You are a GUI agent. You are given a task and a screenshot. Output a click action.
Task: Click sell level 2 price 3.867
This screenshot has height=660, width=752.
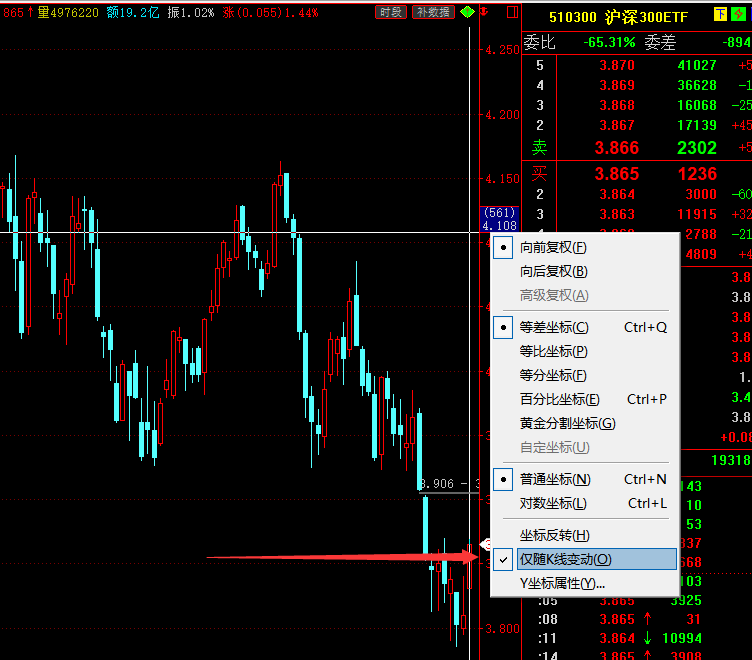[617, 126]
